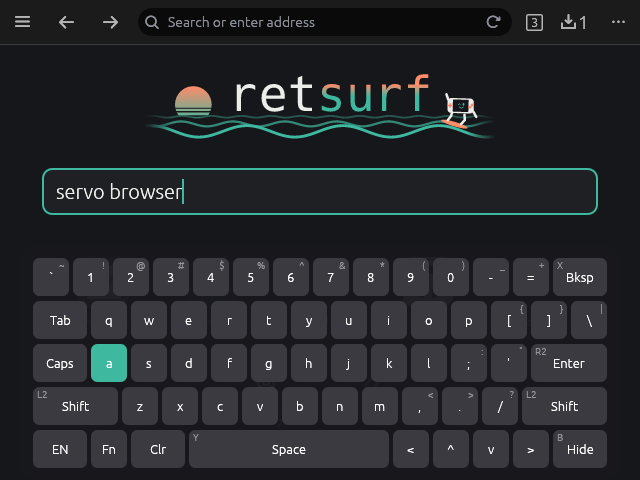Tap the minus key
Screen dimensions: 640x480
[x=491, y=277]
